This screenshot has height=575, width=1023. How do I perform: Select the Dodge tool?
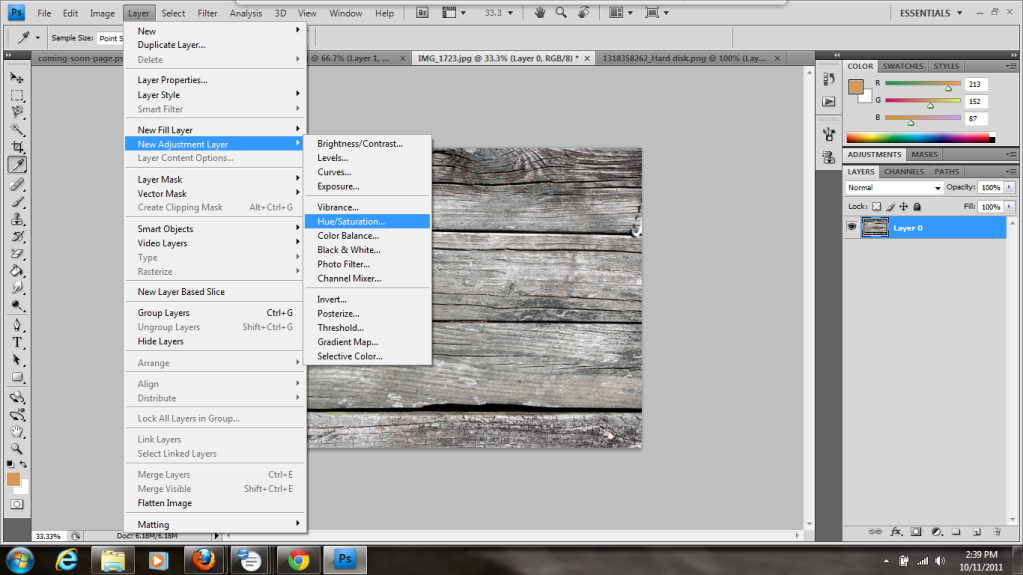[17, 305]
